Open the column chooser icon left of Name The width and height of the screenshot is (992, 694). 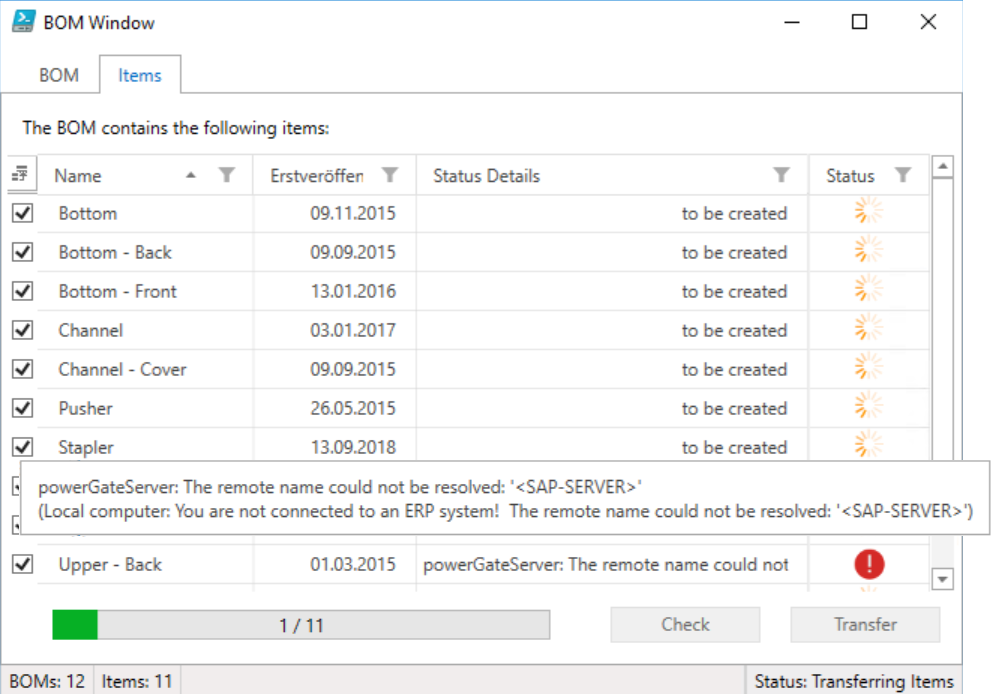[x=20, y=173]
